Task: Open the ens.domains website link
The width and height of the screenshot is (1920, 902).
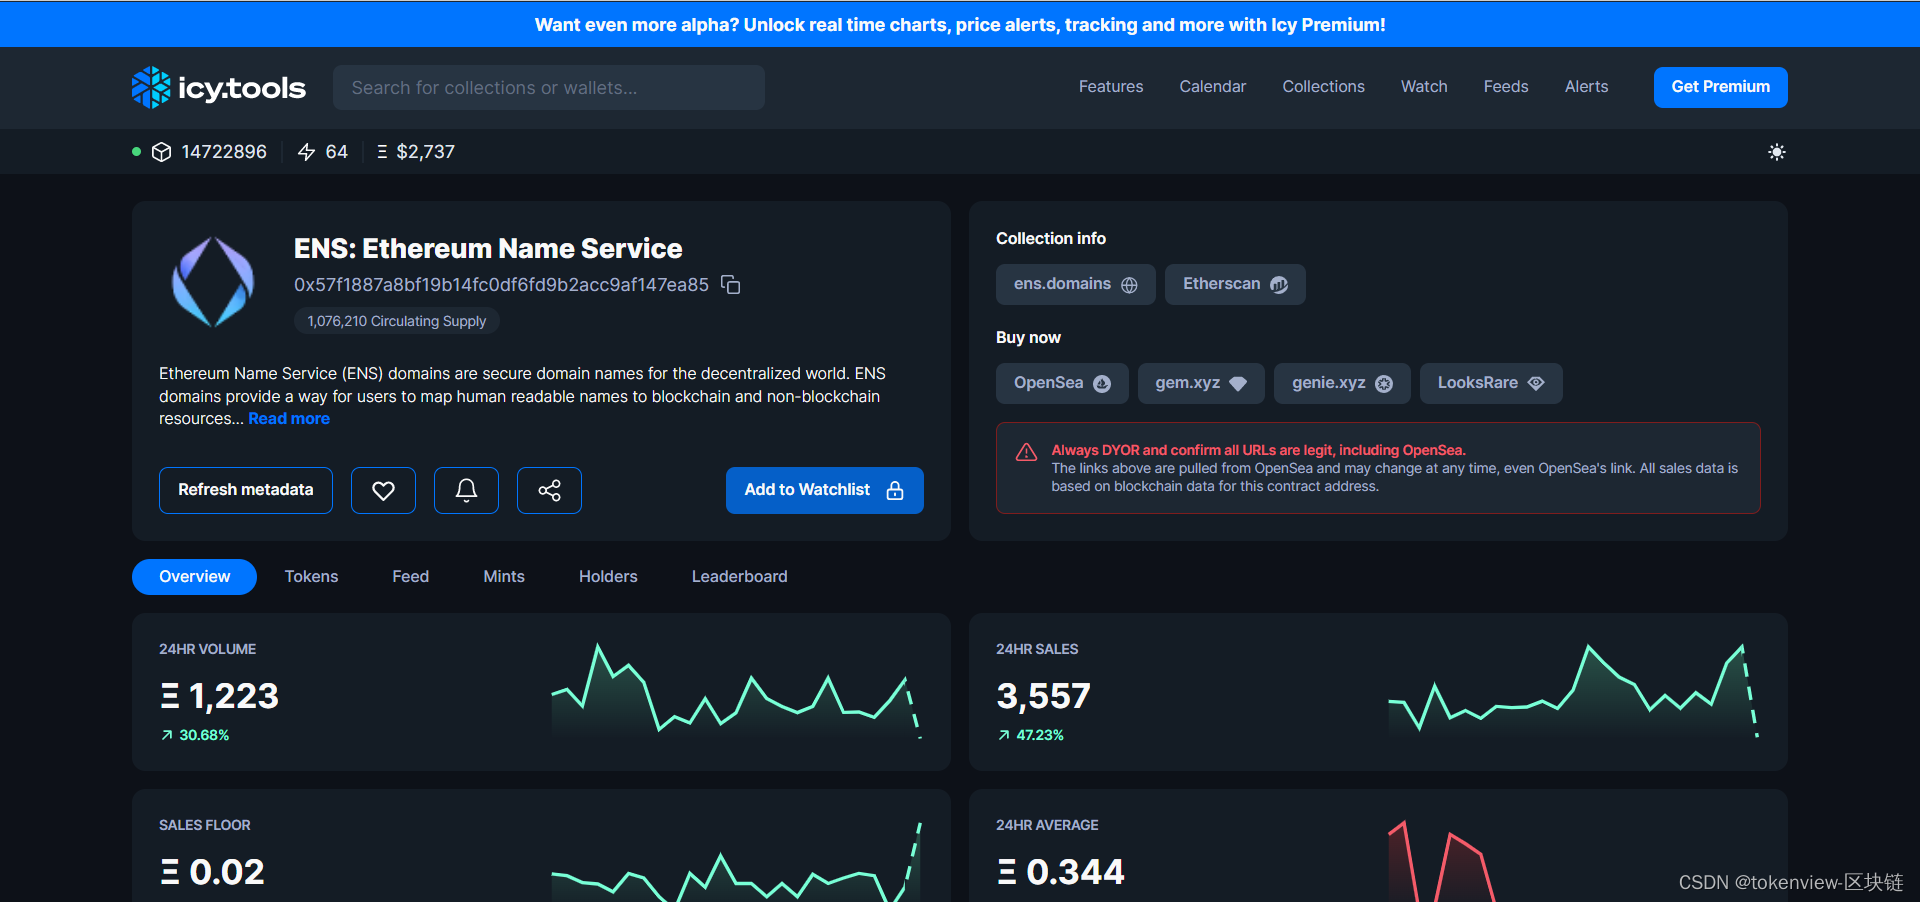Action: pos(1075,284)
